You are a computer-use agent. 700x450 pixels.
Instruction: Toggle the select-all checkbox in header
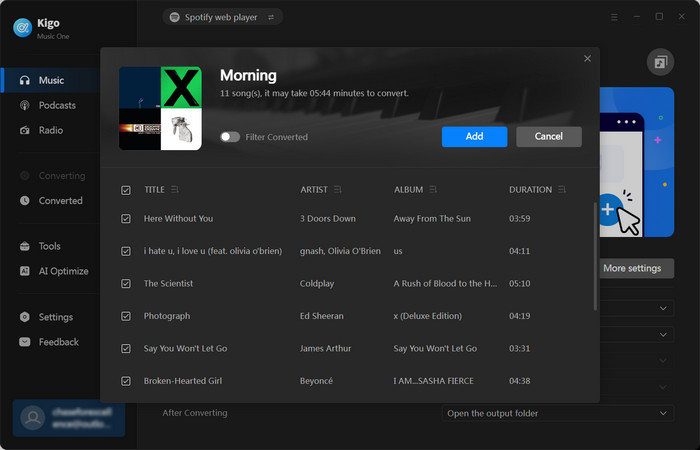click(x=126, y=190)
